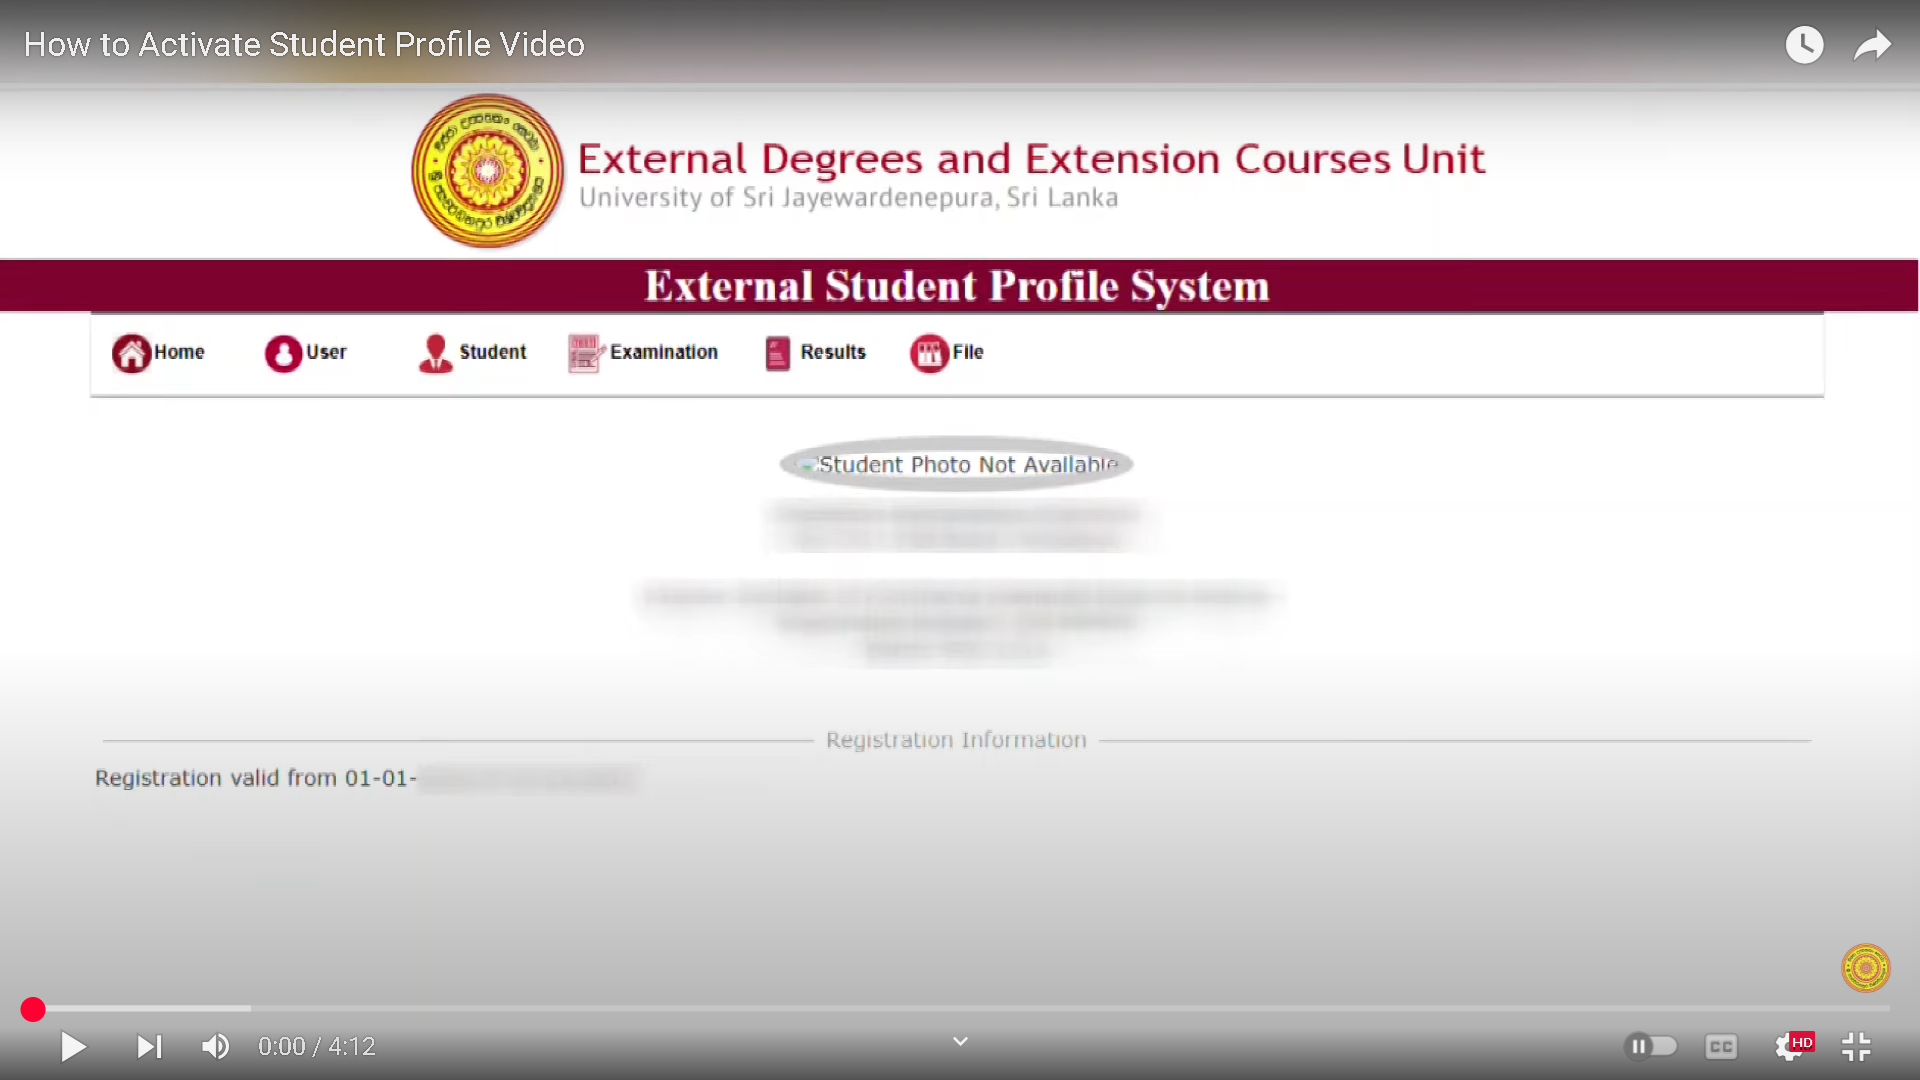
Task: Click the video title link
Action: [x=304, y=45]
